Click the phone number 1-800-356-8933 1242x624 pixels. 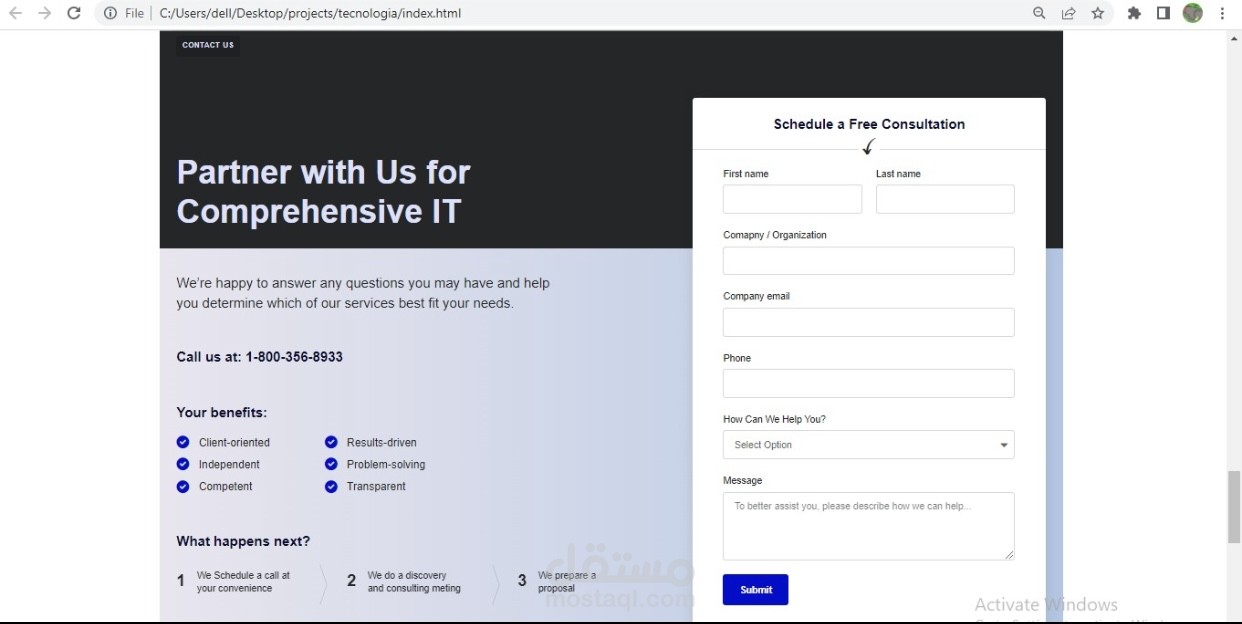(x=294, y=357)
